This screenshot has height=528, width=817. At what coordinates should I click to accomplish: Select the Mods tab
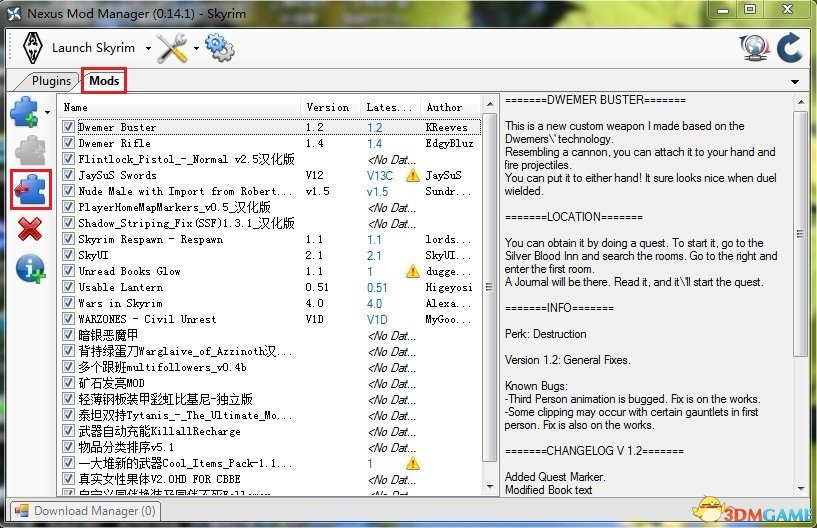[x=104, y=81]
